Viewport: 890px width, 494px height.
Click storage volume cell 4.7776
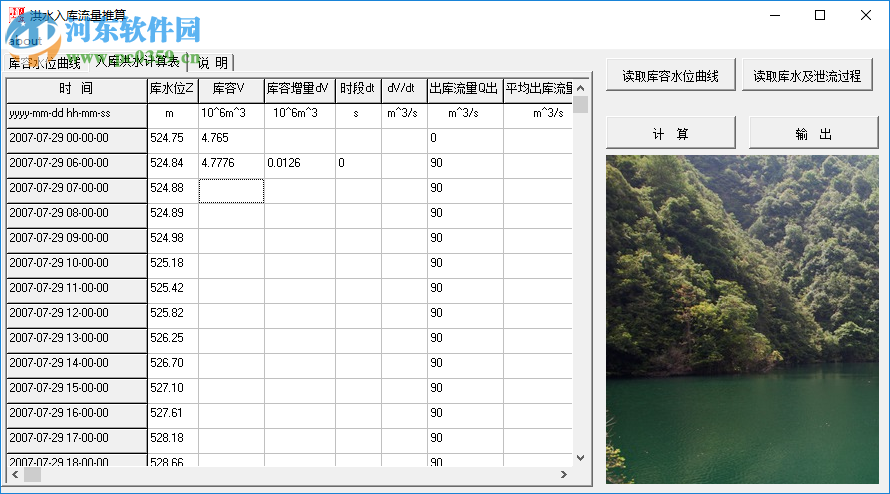point(231,165)
